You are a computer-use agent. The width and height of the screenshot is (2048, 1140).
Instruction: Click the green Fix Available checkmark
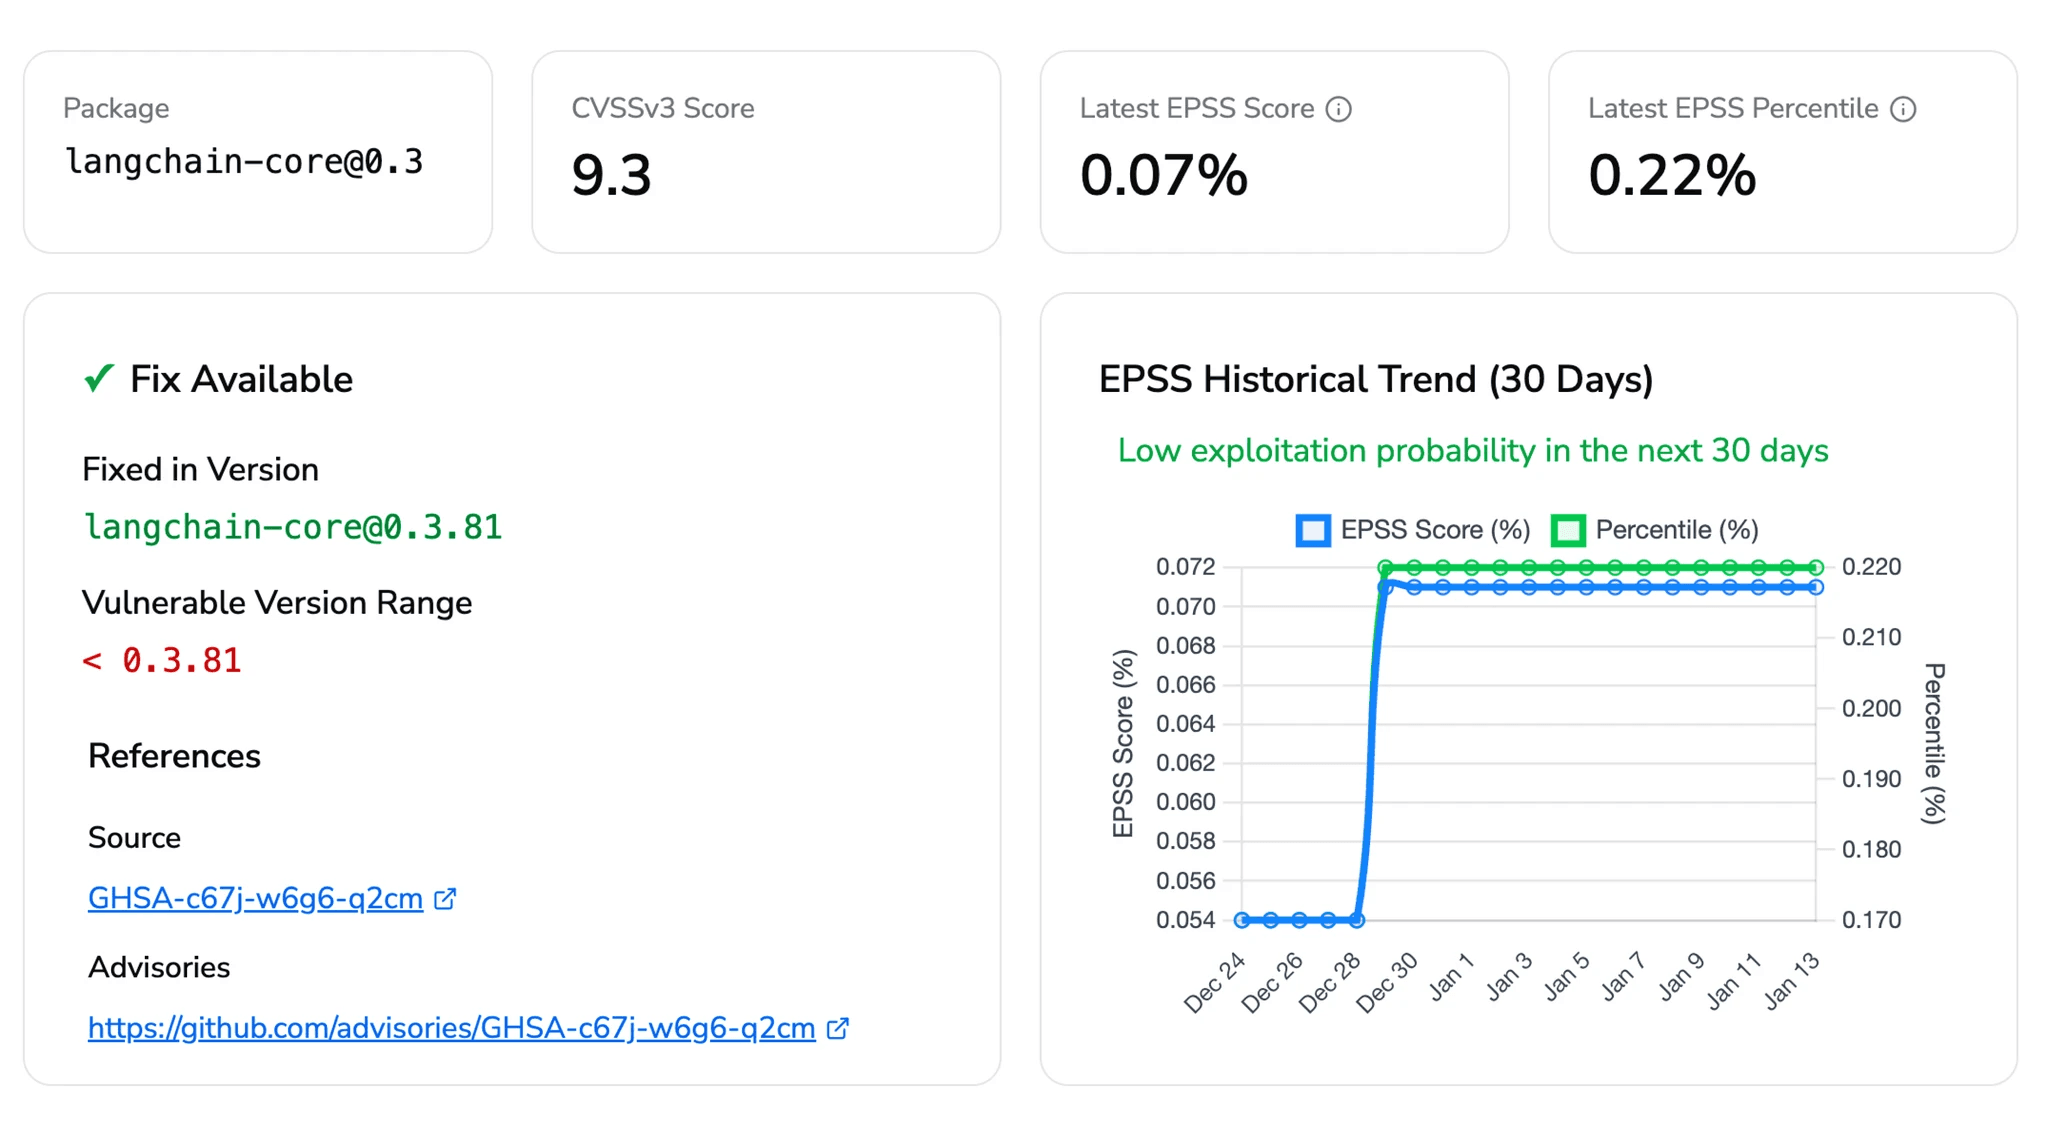coord(98,379)
